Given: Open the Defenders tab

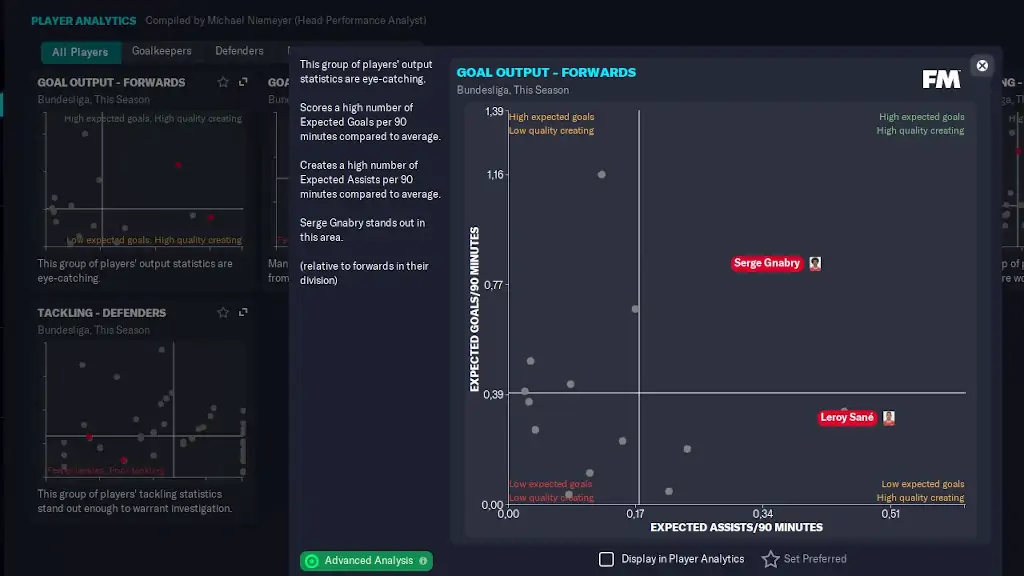Looking at the screenshot, I should 239,51.
